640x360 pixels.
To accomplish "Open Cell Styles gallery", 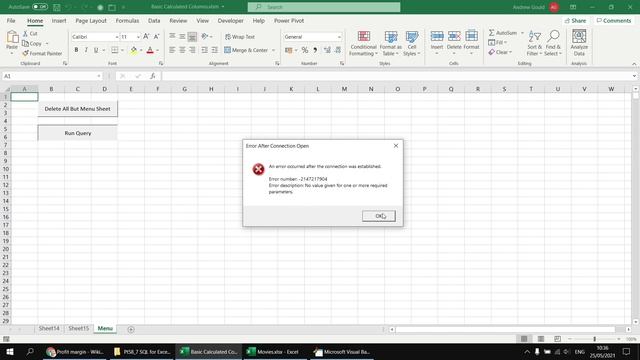I will pyautogui.click(x=412, y=43).
